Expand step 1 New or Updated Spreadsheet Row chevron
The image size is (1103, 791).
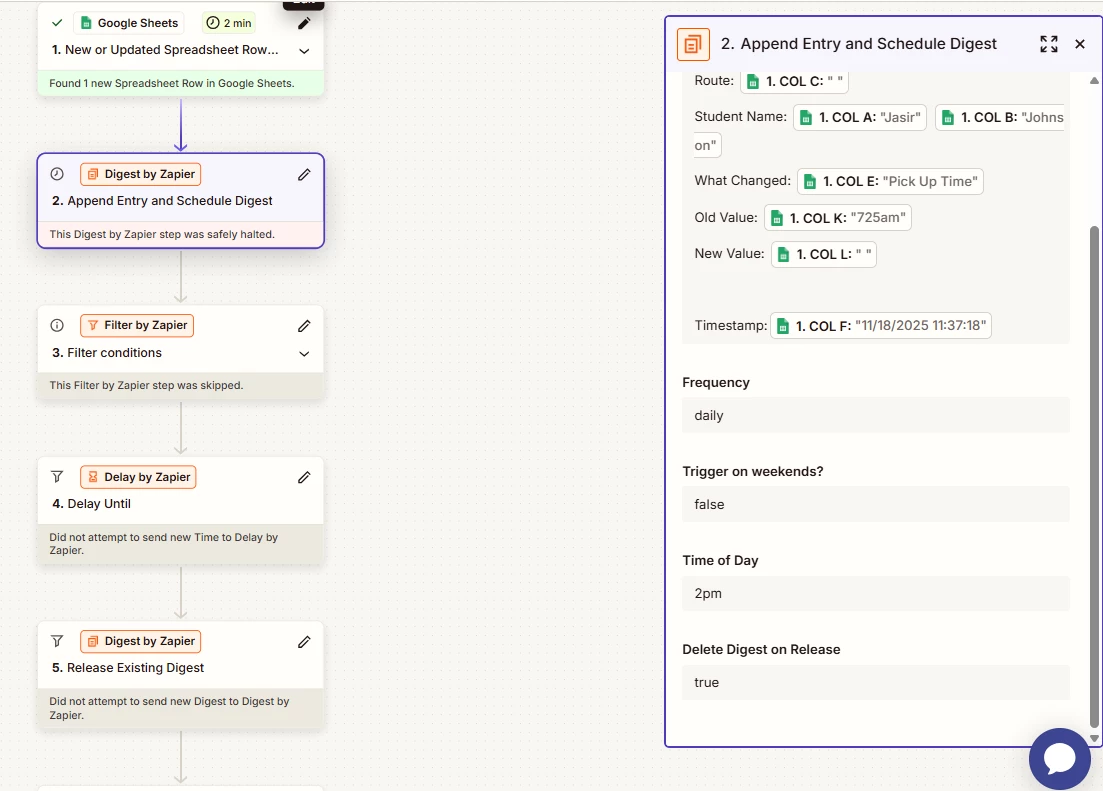coord(304,51)
